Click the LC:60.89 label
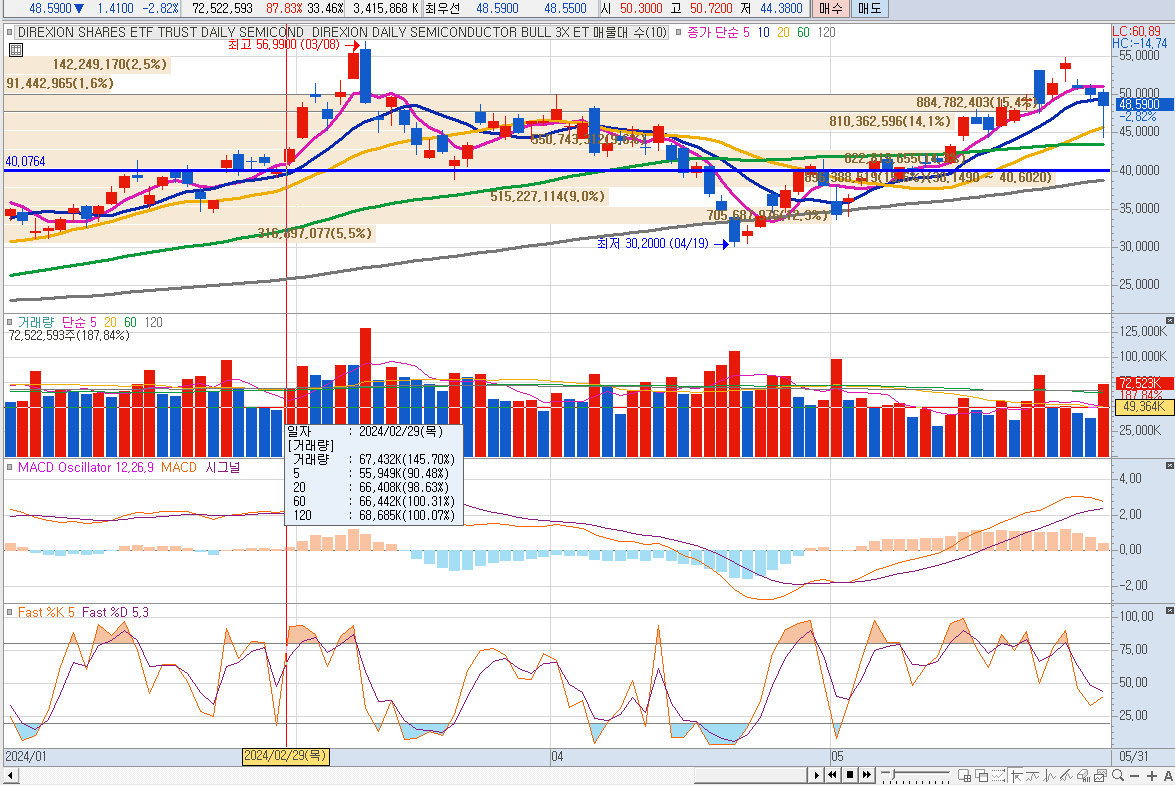 (1136, 31)
